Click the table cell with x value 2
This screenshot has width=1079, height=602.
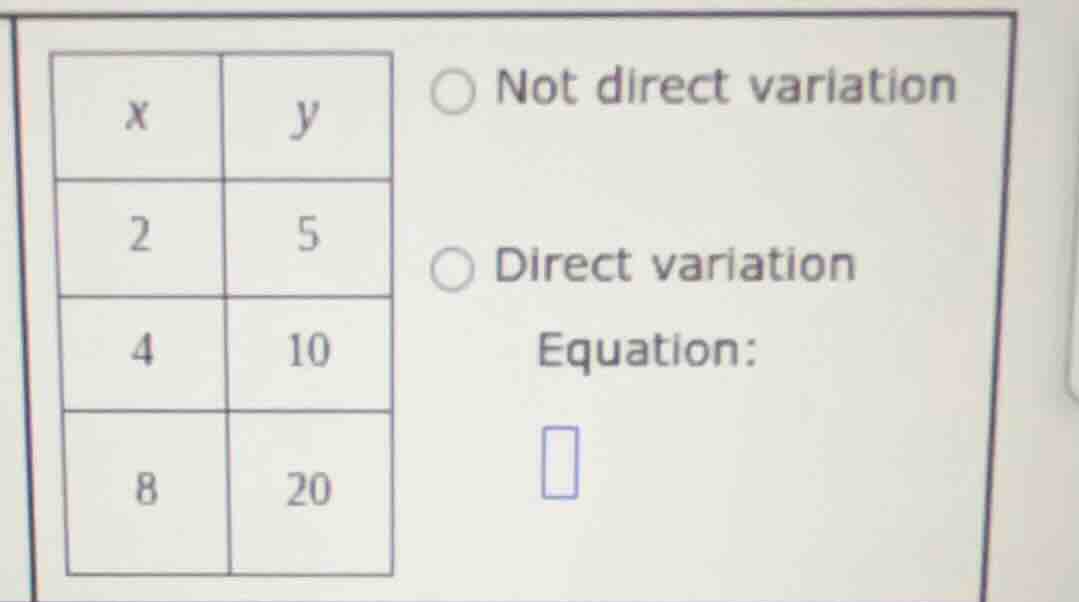point(142,238)
